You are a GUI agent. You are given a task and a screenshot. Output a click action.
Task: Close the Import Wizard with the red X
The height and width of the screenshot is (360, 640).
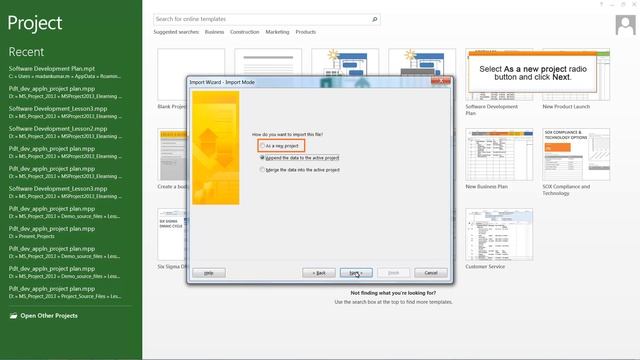[441, 81]
